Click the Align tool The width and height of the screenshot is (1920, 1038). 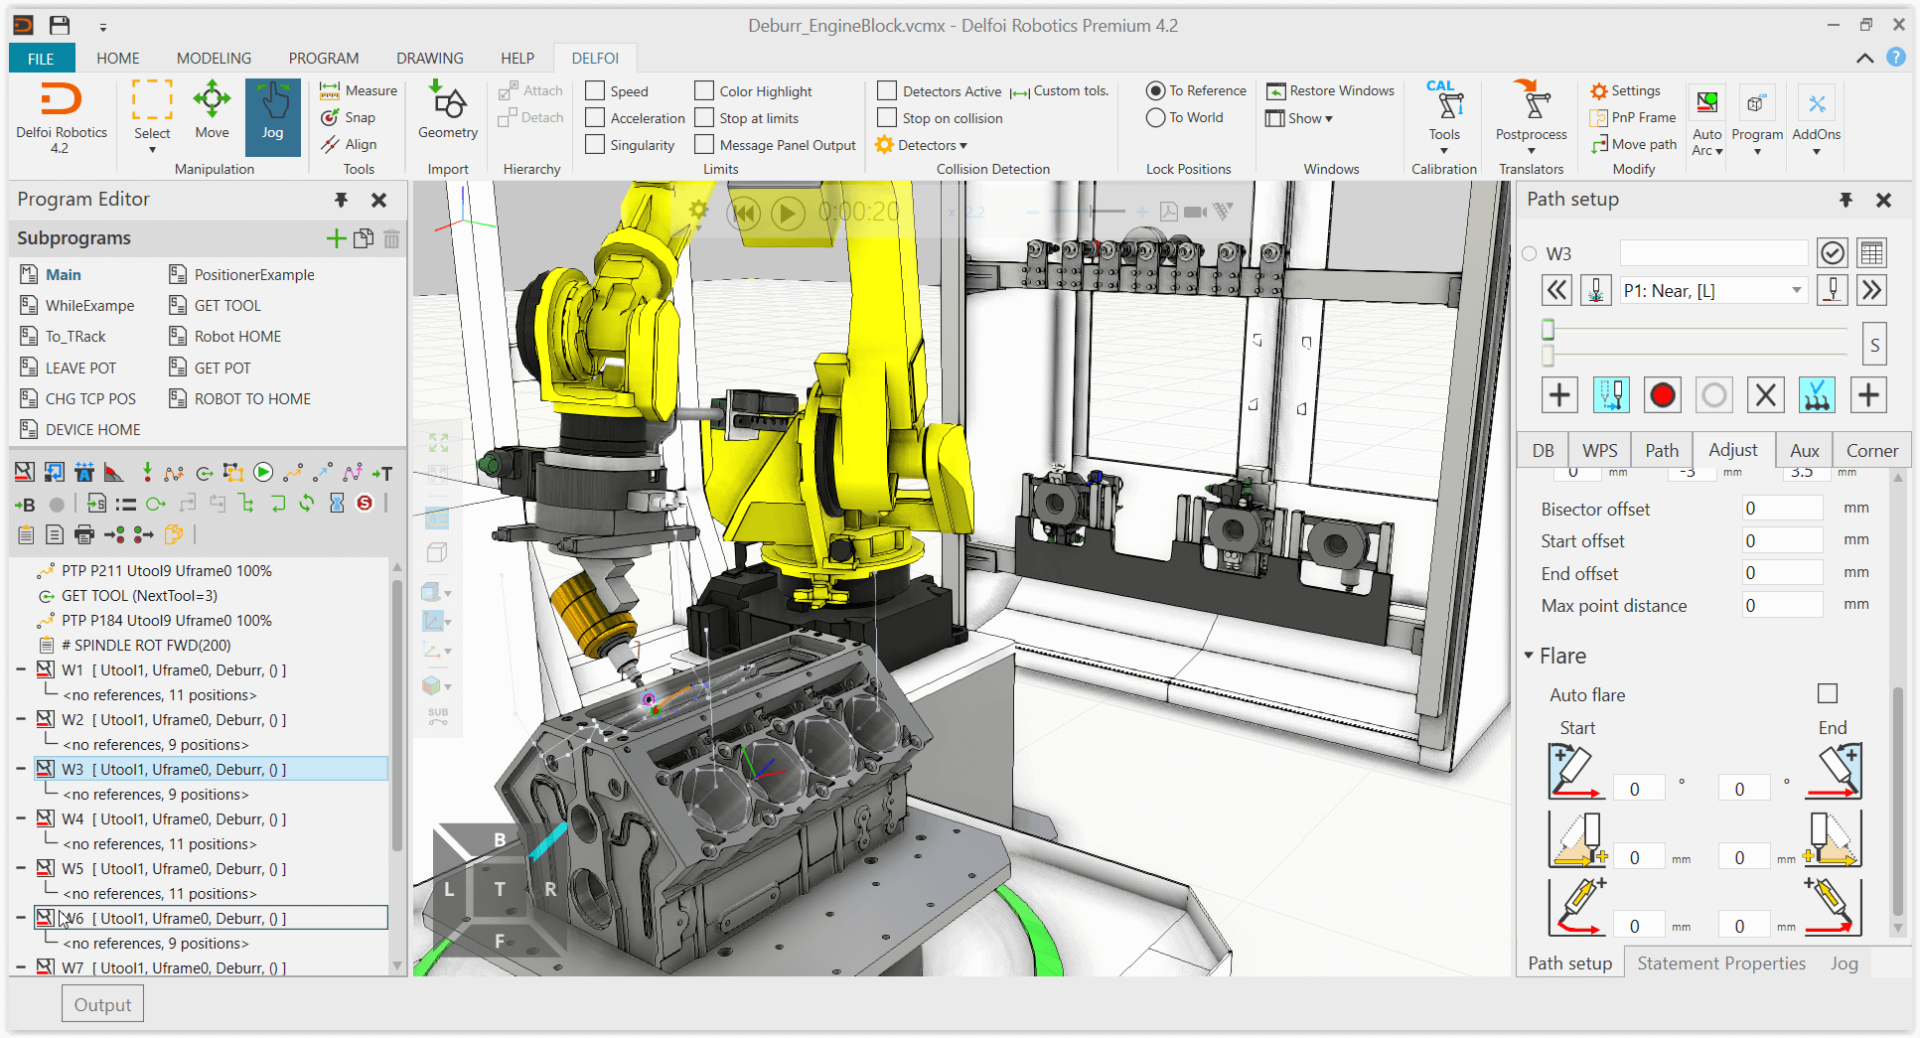tap(348, 144)
